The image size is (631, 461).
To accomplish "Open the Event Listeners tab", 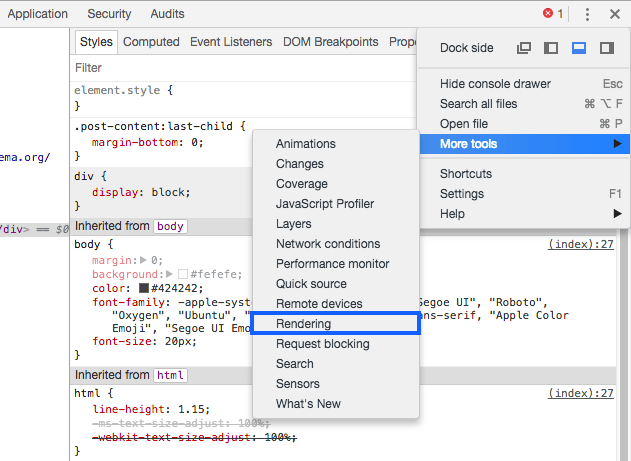I will 231,42.
